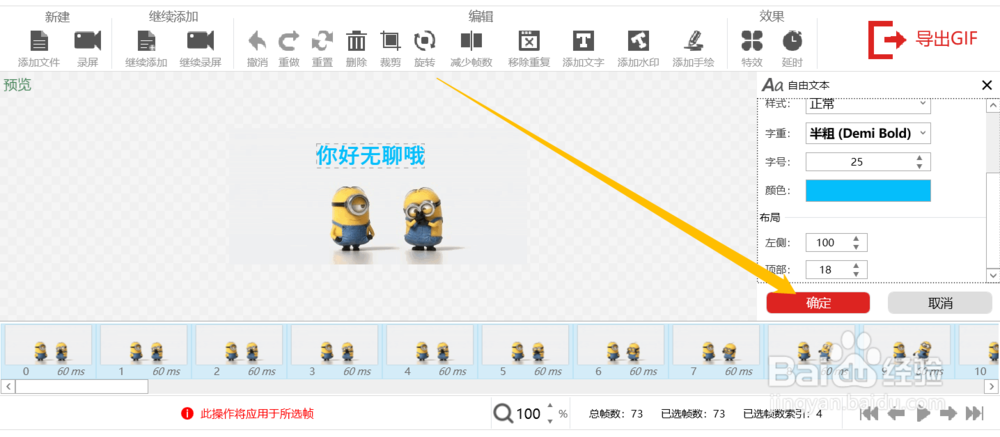
Task: Jump to the last frame
Action: [x=974, y=413]
